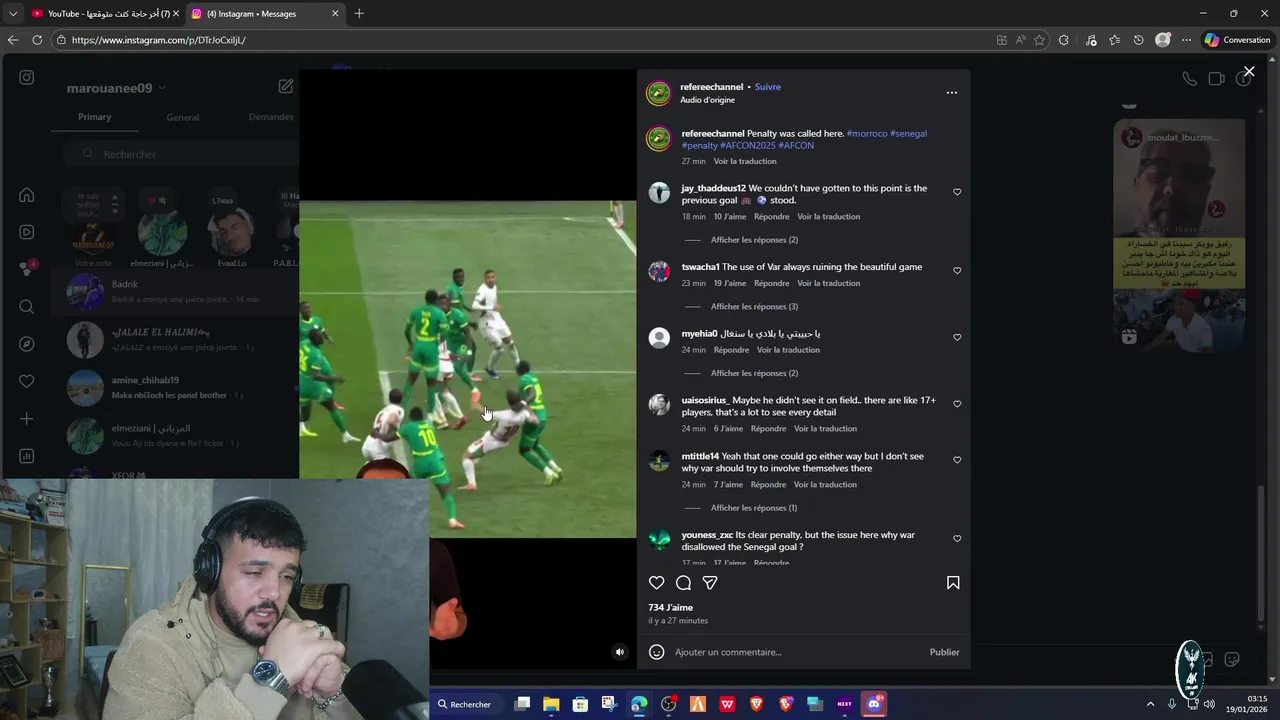Create new post with plus icon

coord(27,419)
